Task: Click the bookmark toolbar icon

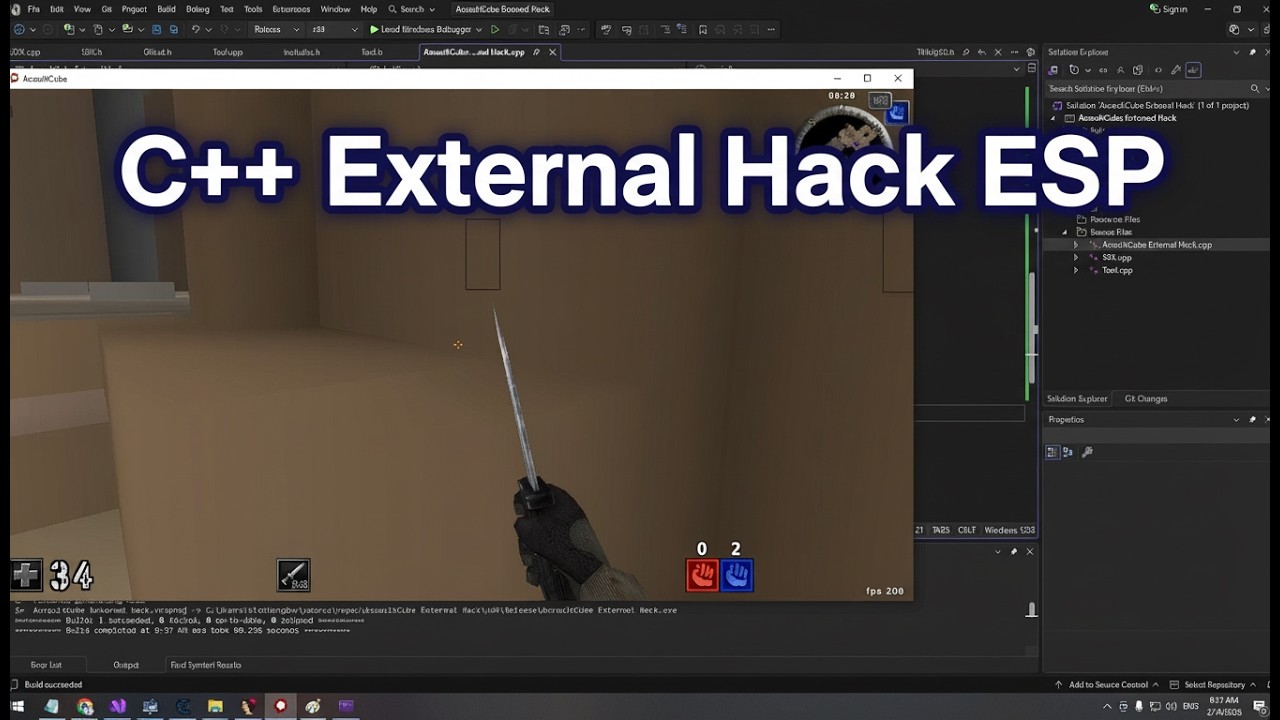Action: coord(703,29)
